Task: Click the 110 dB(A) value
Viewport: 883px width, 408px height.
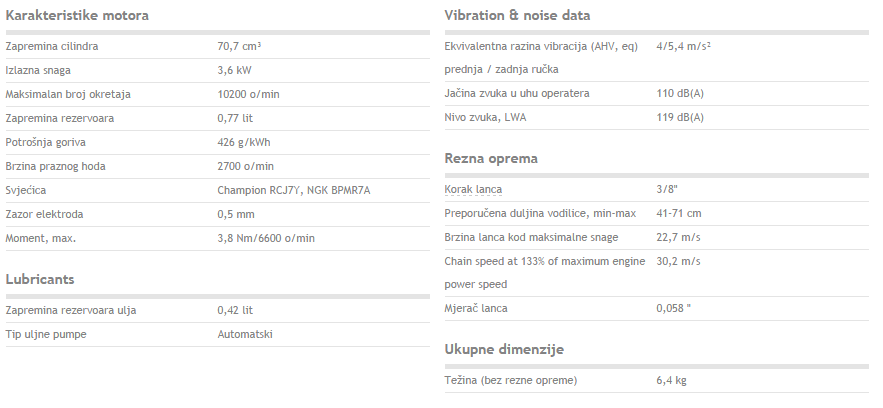Action: pos(680,93)
